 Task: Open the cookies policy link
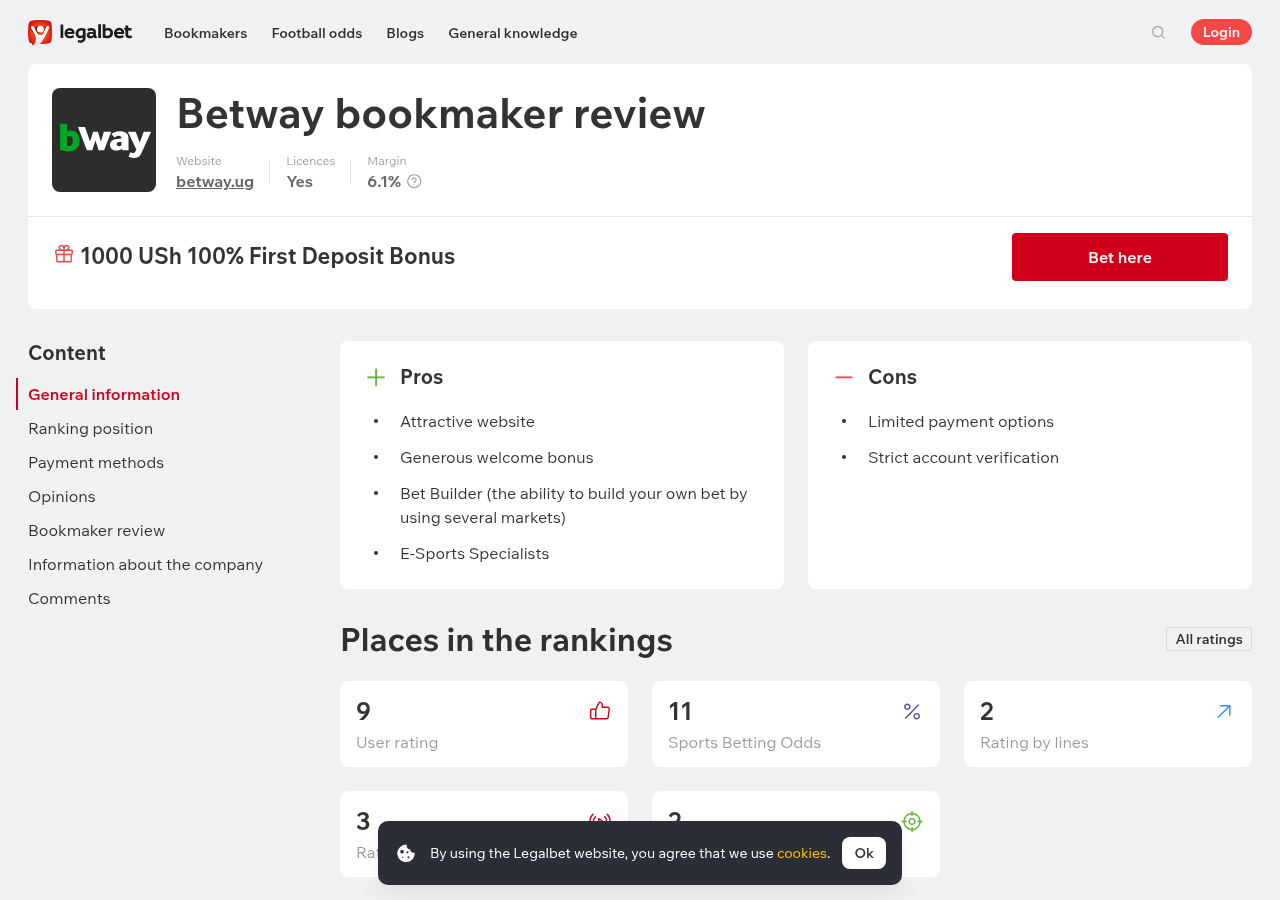[x=802, y=853]
